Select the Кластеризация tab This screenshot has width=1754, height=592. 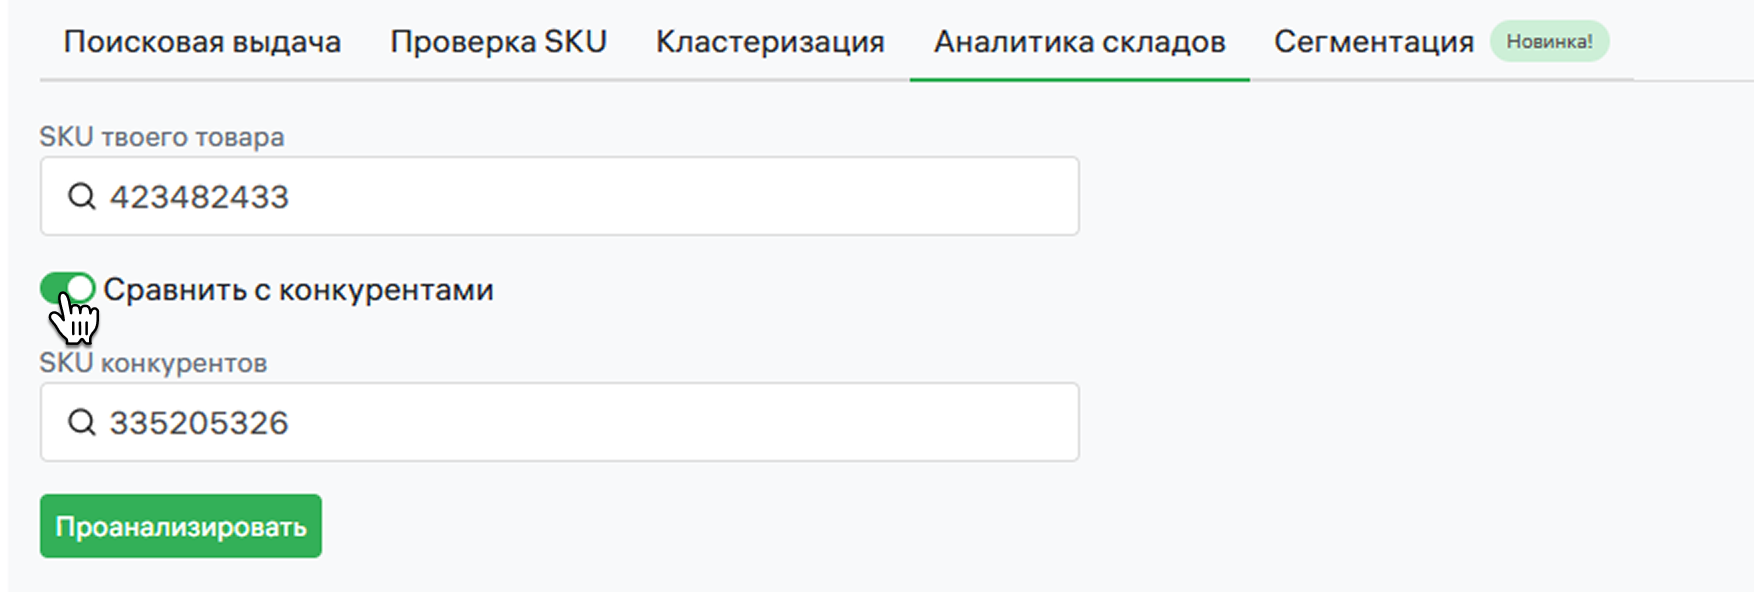pos(770,42)
